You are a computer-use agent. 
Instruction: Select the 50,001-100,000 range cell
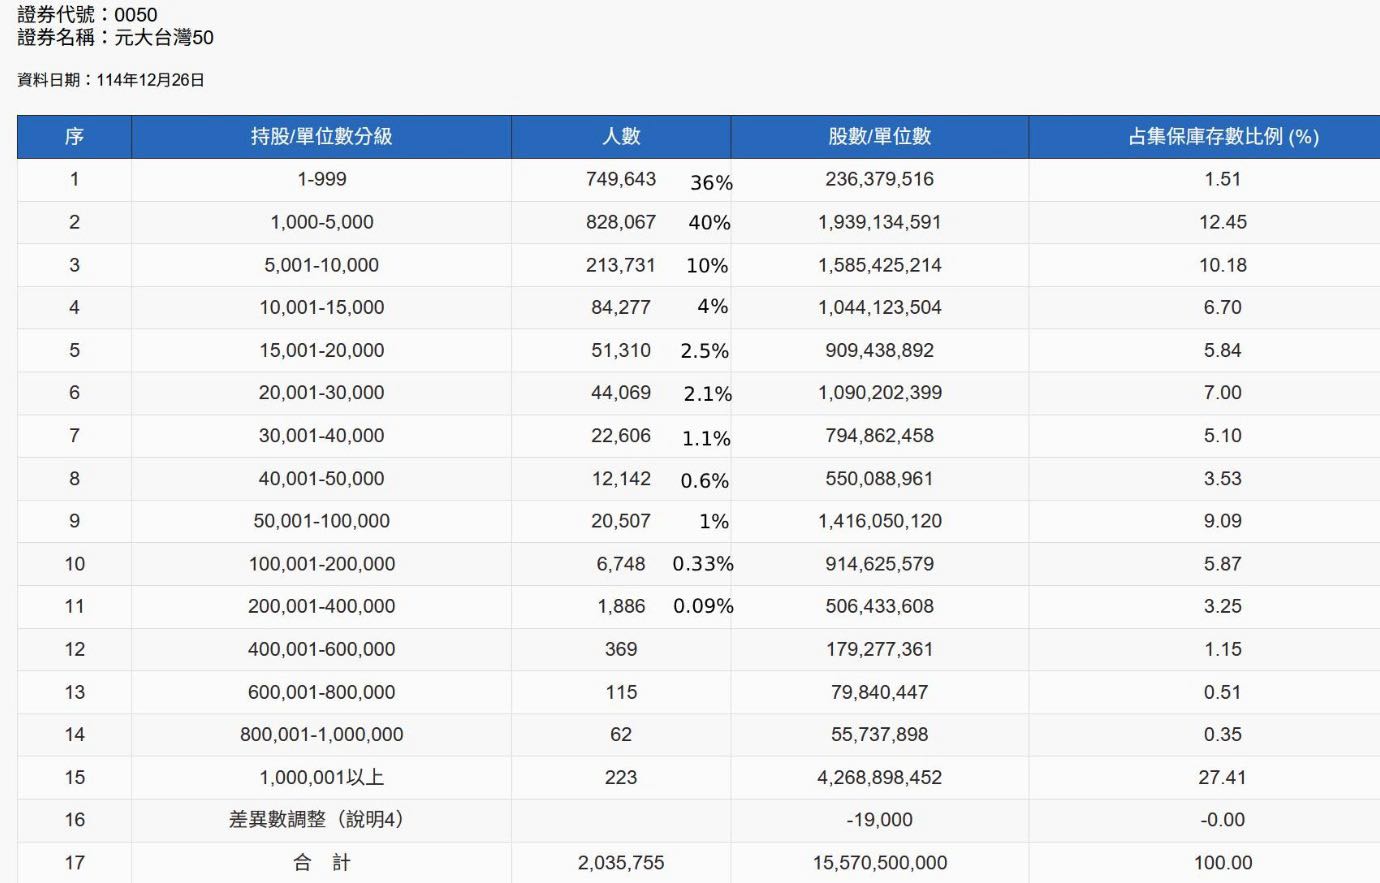pyautogui.click(x=321, y=521)
